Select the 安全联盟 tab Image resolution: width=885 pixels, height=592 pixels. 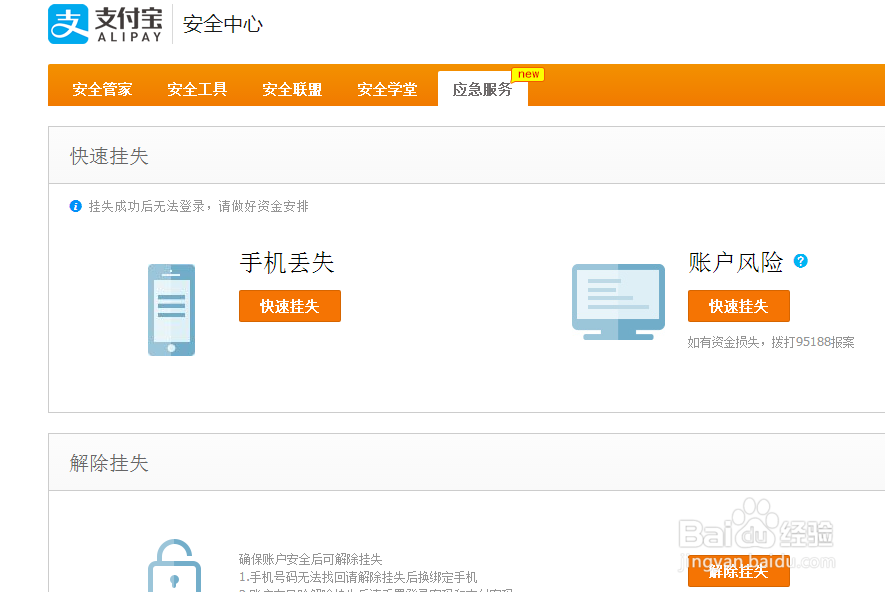point(291,89)
